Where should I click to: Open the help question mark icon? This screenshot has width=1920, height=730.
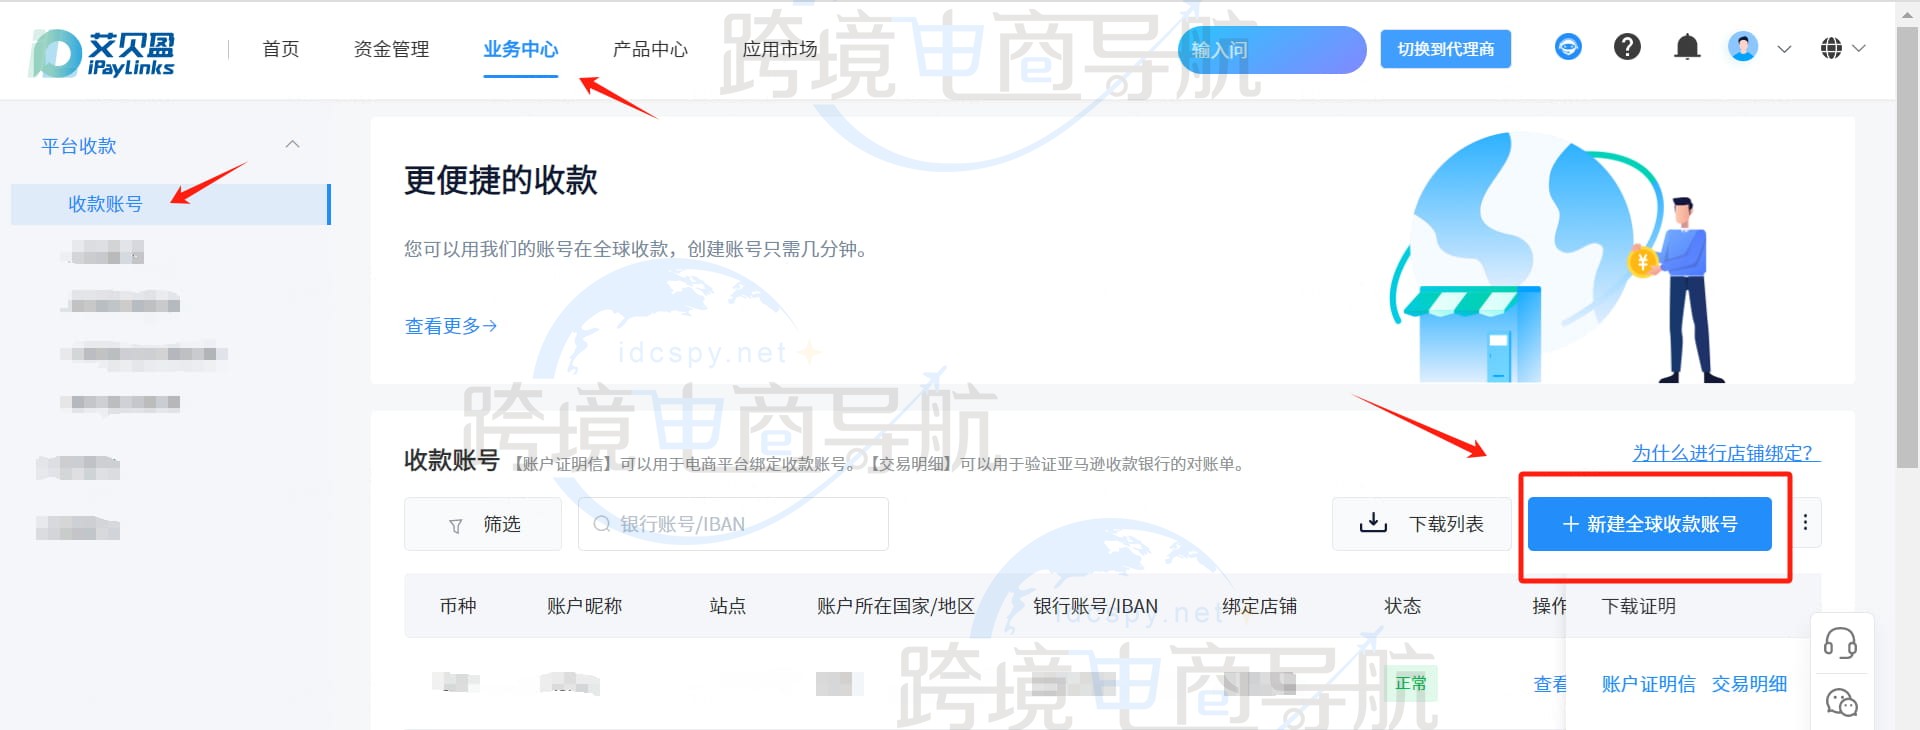[x=1627, y=47]
